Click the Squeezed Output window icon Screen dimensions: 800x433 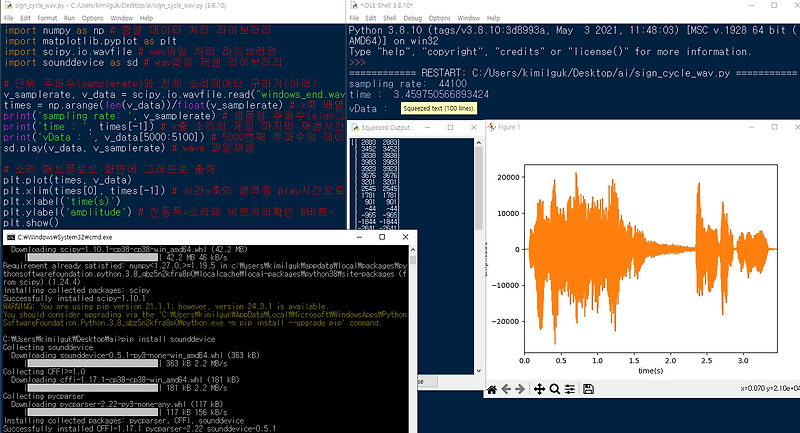tap(355, 128)
